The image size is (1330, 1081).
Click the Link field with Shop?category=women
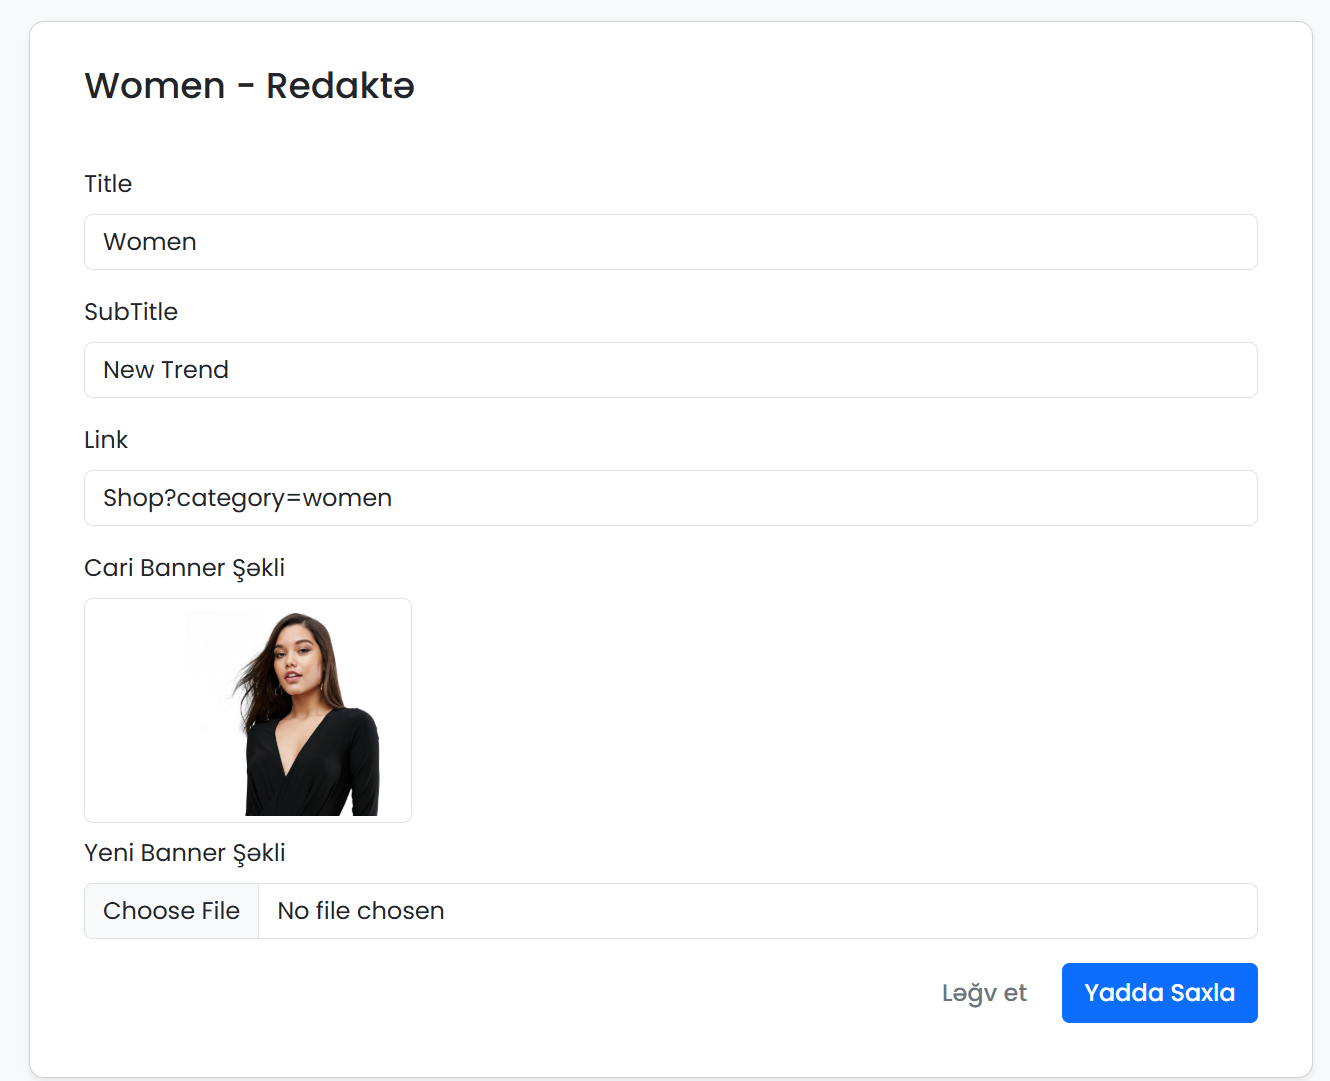[x=670, y=498]
